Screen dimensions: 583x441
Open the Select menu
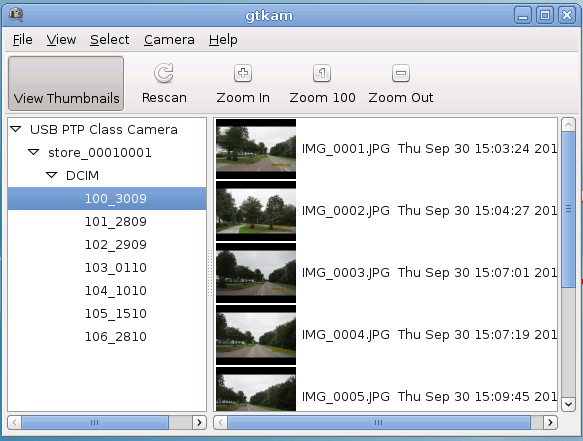coord(110,39)
